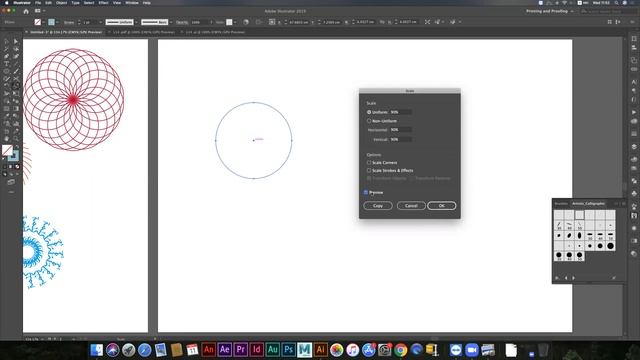Open Google Chrome from the dock
Image resolution: width=640 pixels, height=360 pixels.
tap(401, 350)
